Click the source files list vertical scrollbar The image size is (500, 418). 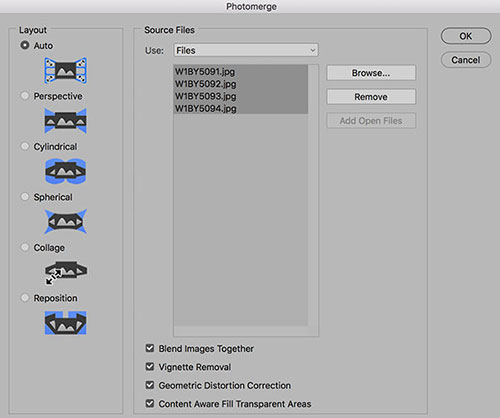pyautogui.click(x=313, y=195)
